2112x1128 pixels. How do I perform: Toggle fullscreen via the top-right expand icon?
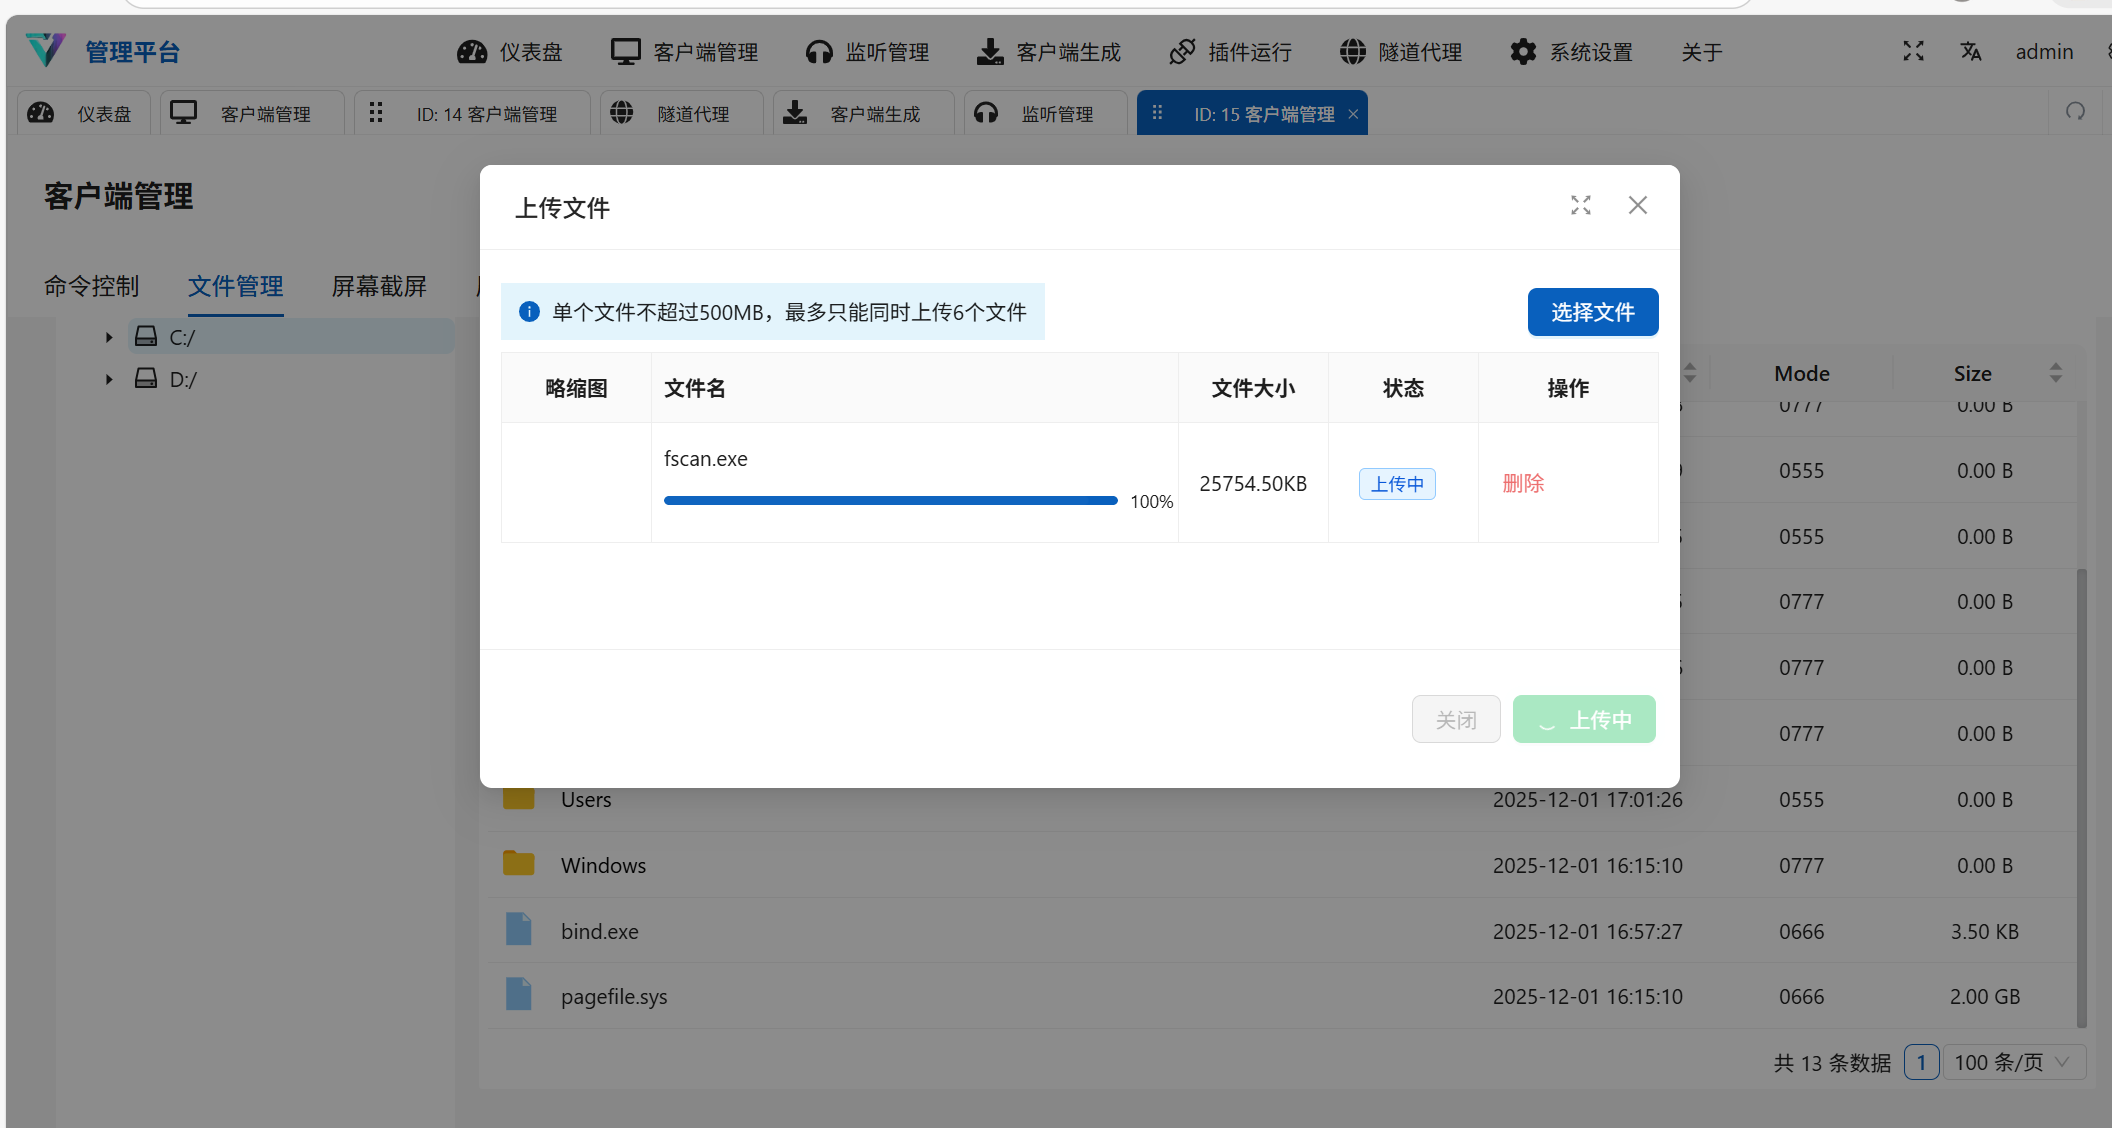[1913, 51]
